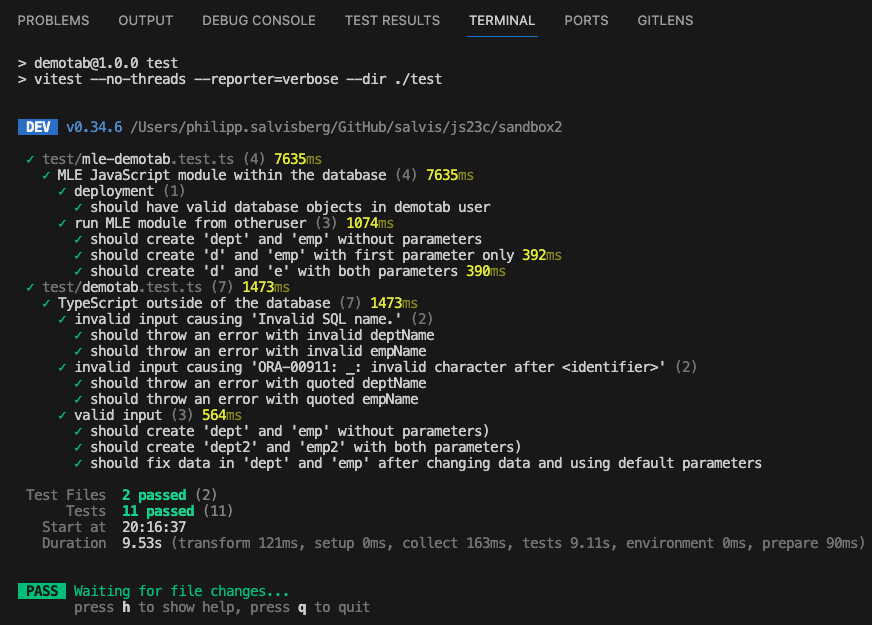Click checkmark beside 'MLE JavaScript module within the database'
The height and width of the screenshot is (625, 872).
point(46,175)
